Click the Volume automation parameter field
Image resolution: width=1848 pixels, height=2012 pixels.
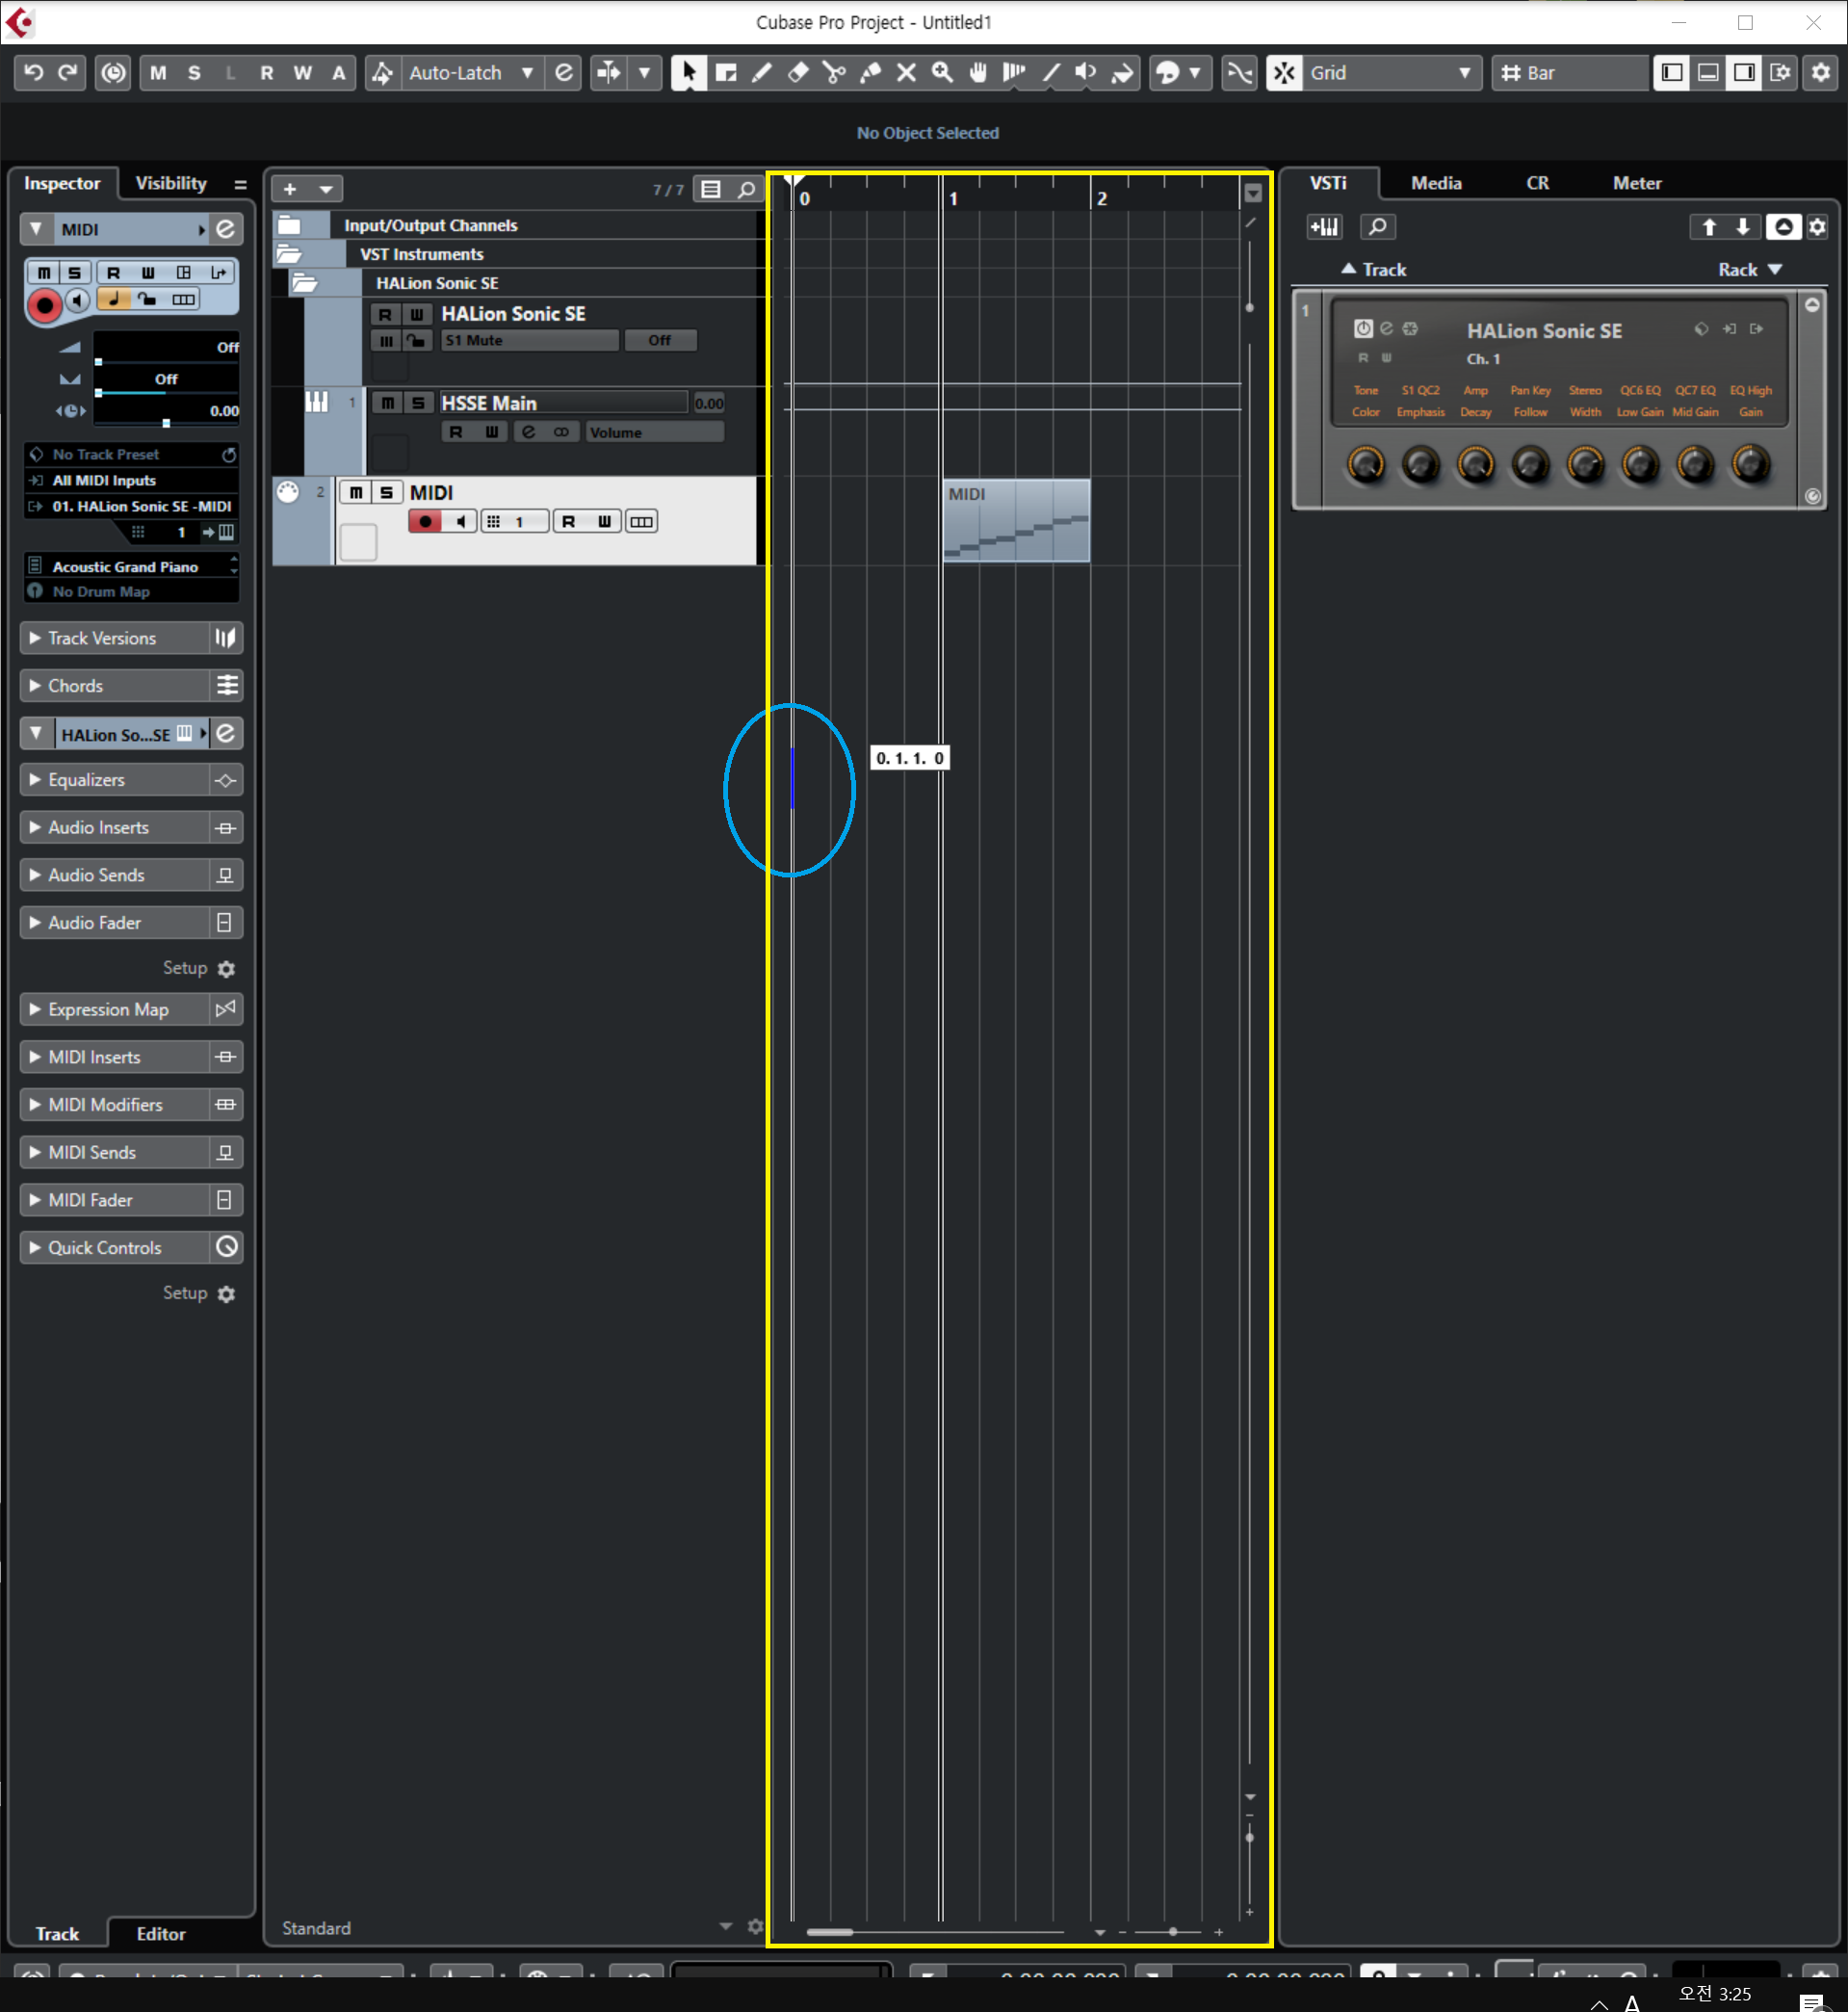point(653,433)
